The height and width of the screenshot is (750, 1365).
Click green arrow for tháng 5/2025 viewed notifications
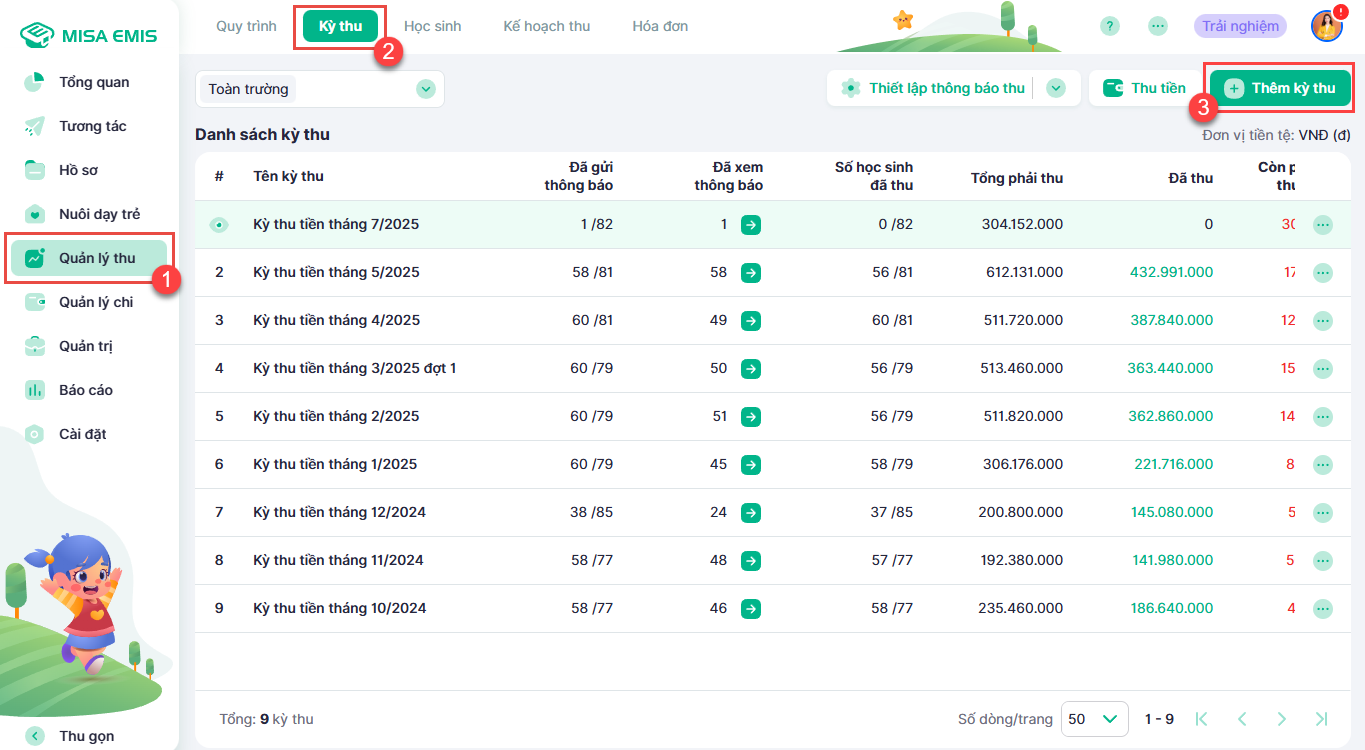[x=751, y=272]
